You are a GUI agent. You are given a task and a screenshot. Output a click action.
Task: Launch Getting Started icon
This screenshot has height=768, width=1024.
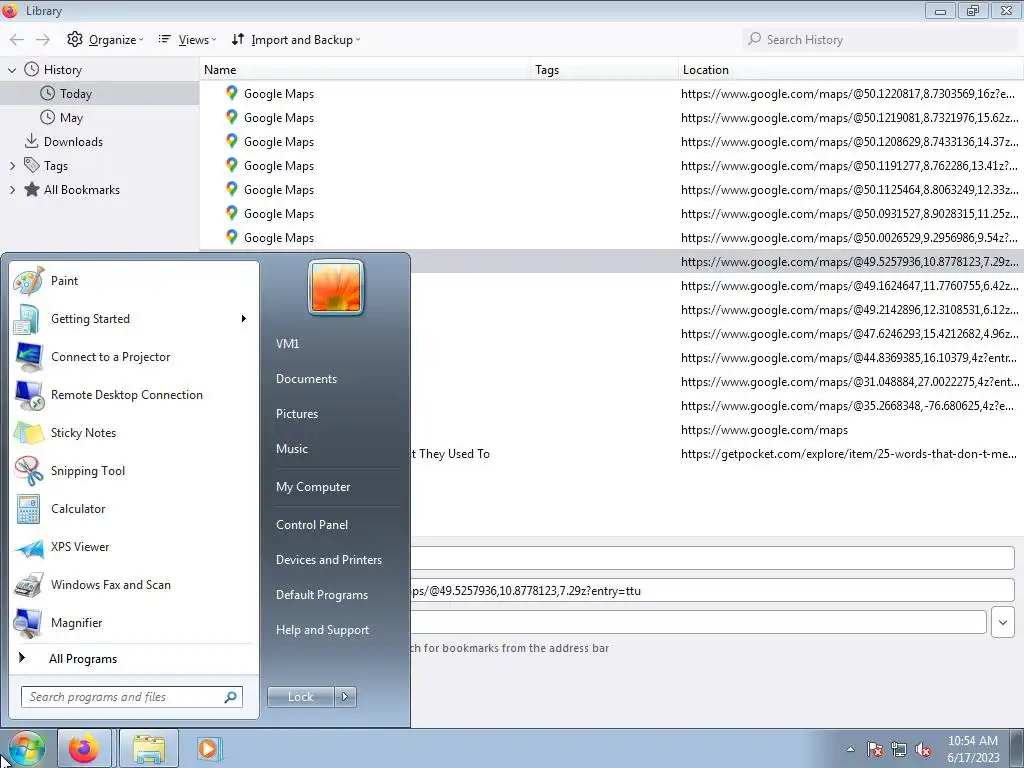27,319
